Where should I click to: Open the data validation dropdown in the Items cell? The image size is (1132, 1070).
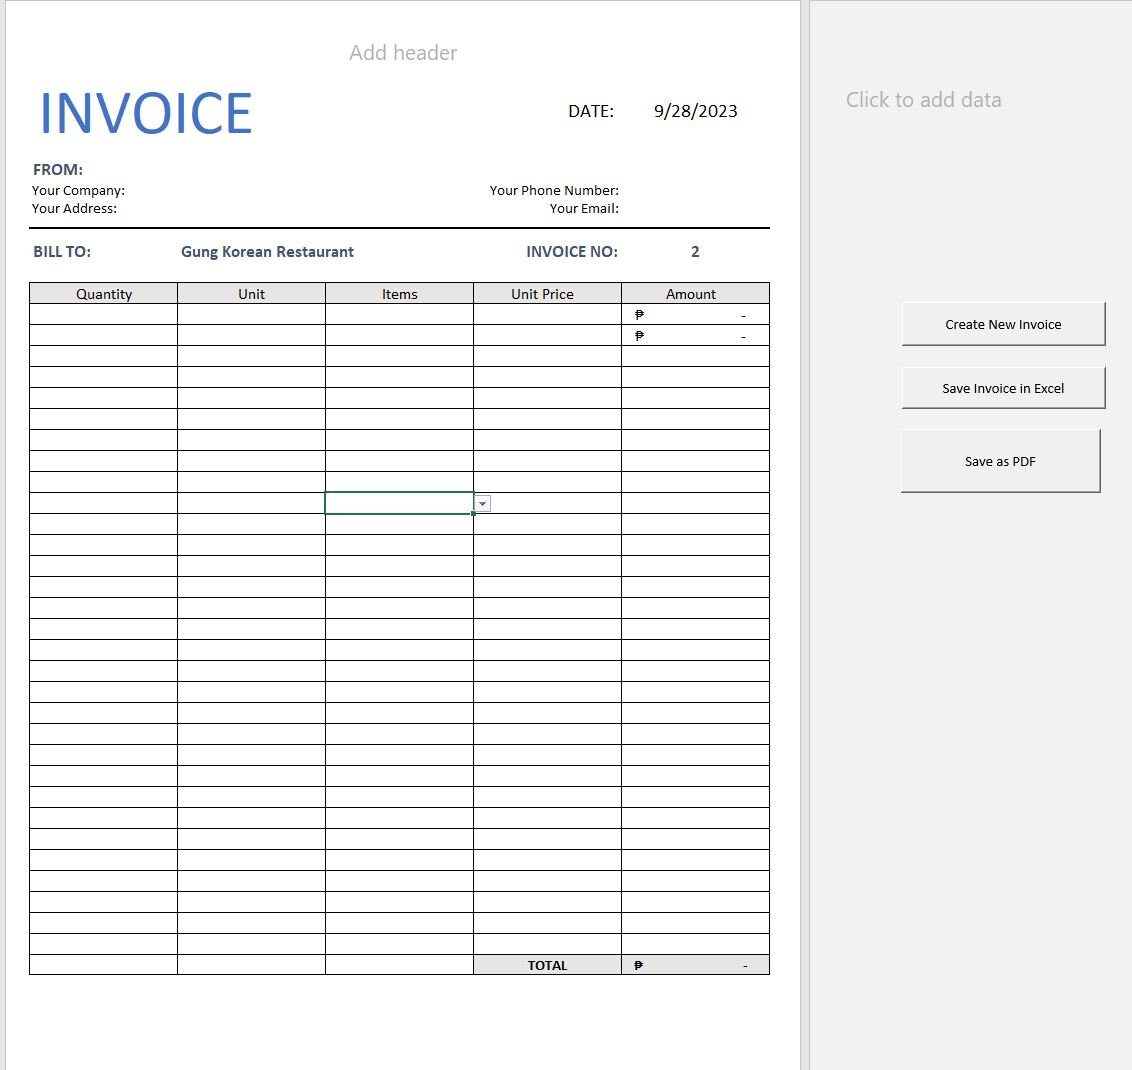tap(483, 503)
